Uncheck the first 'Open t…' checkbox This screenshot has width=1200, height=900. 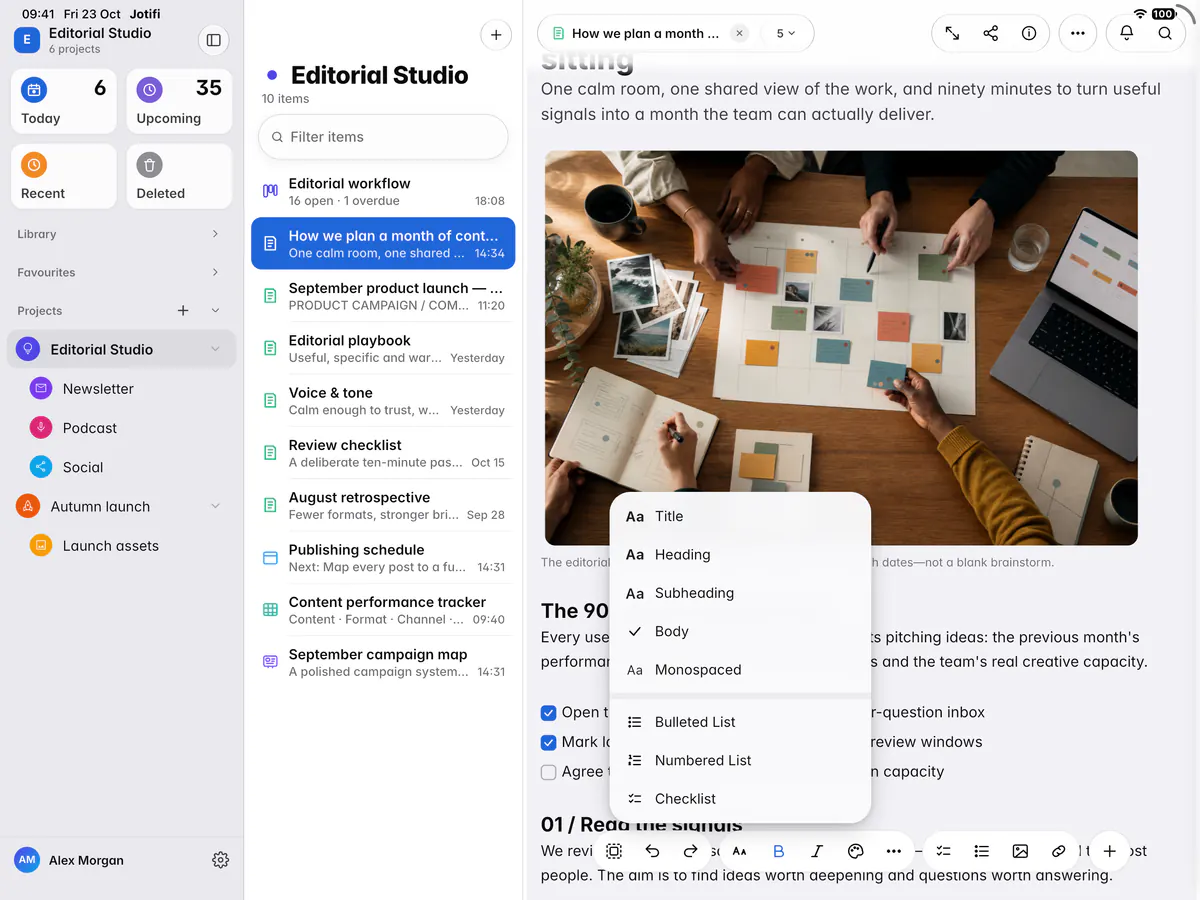tap(548, 713)
